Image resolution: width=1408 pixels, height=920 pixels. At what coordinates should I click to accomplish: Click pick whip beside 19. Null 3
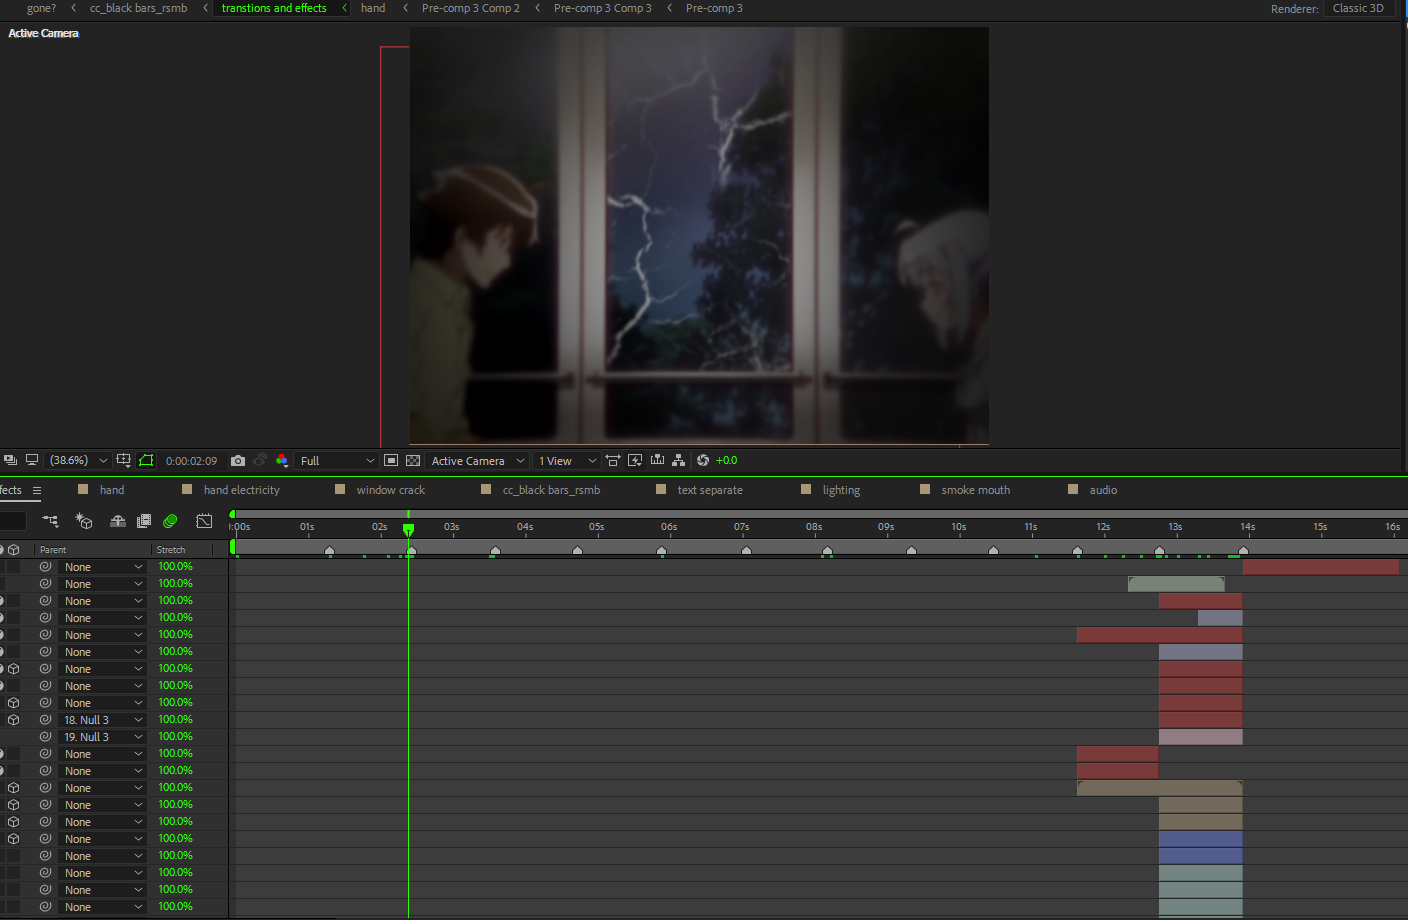click(x=45, y=737)
